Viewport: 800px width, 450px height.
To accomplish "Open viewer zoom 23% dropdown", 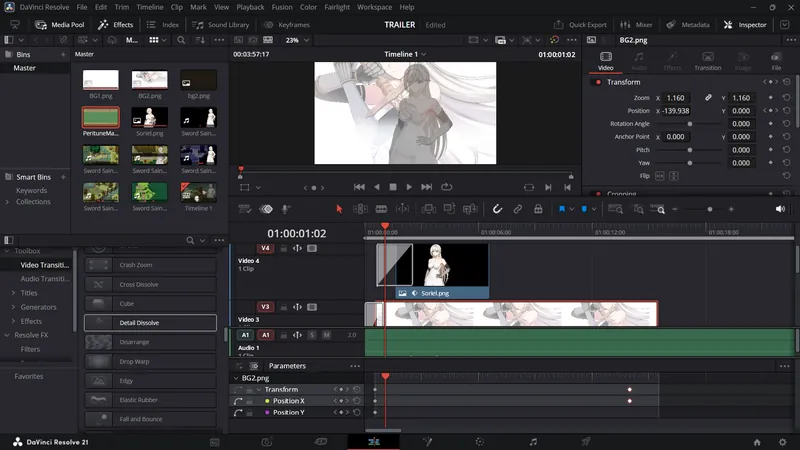I will pos(297,40).
